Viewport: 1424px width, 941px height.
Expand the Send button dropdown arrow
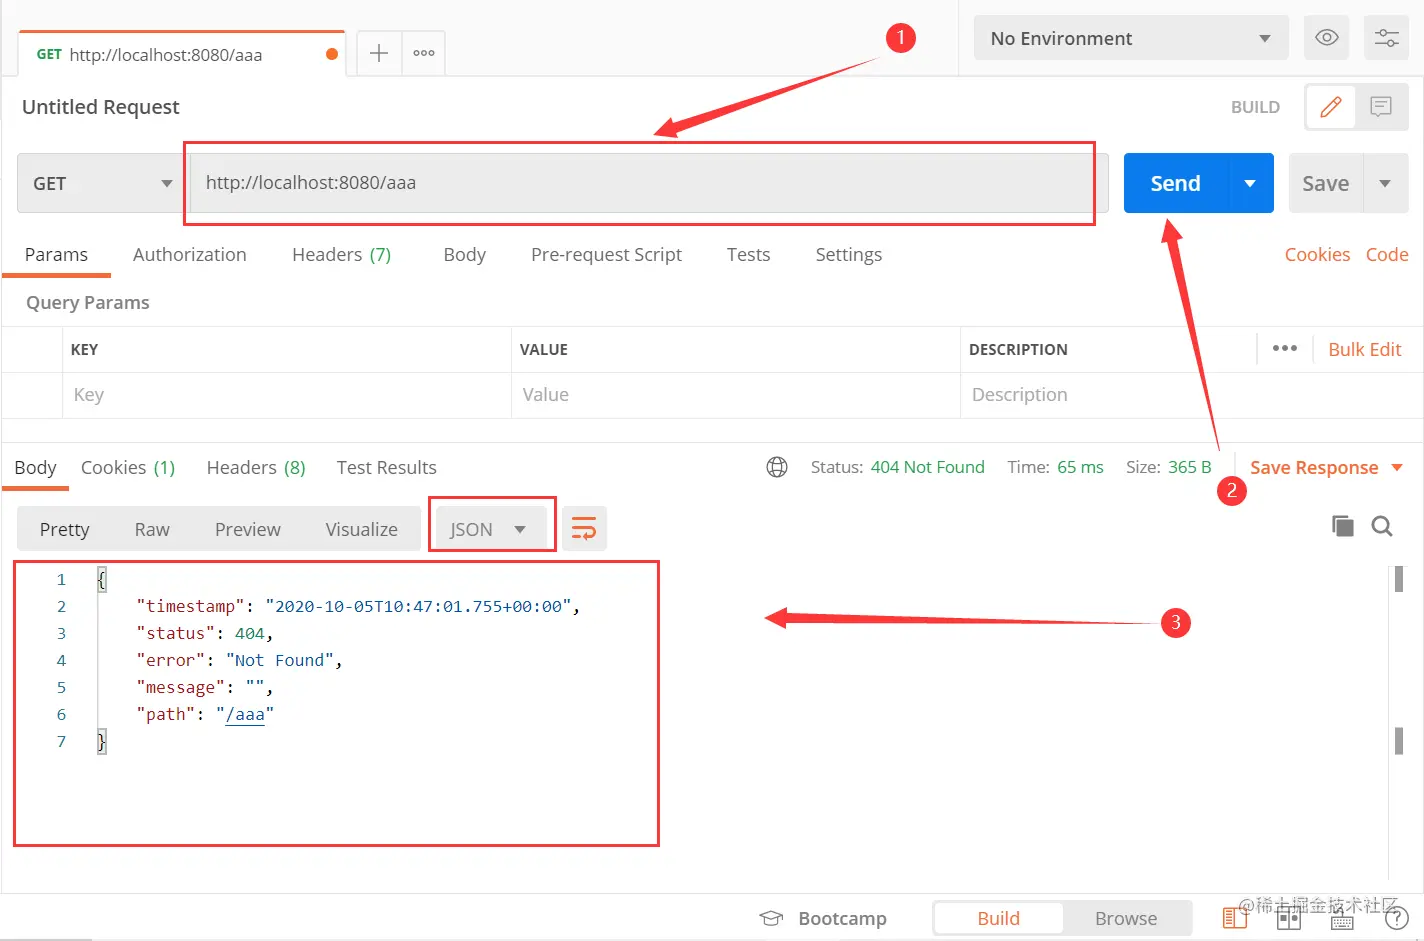[1250, 183]
